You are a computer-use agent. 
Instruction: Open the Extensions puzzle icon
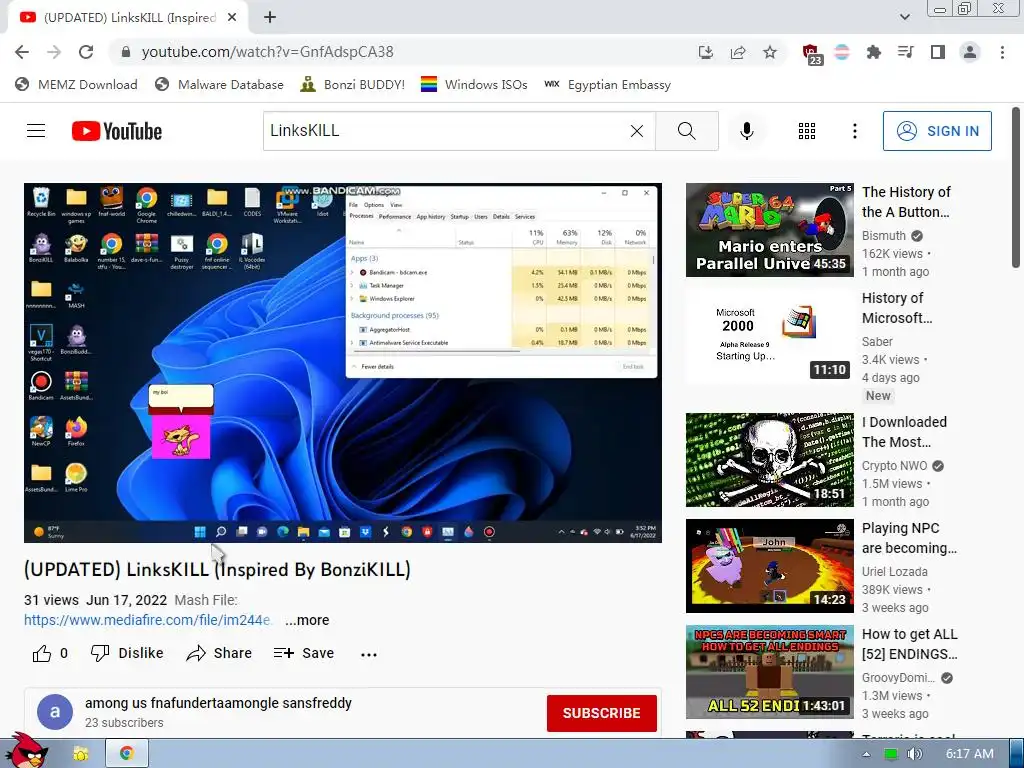pyautogui.click(x=873, y=52)
